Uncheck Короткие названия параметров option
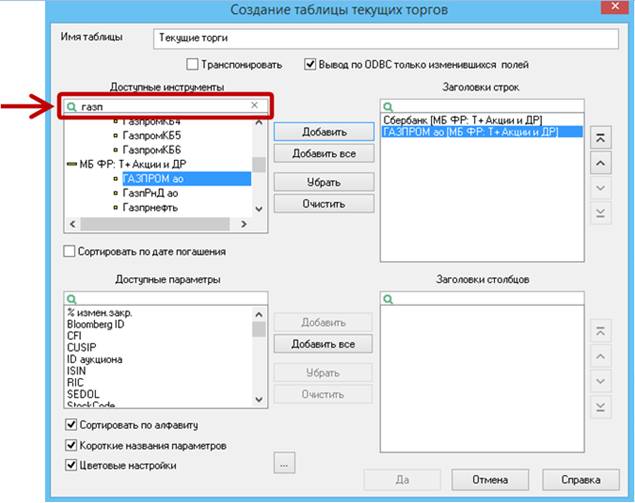635x503 pixels. tap(70, 445)
